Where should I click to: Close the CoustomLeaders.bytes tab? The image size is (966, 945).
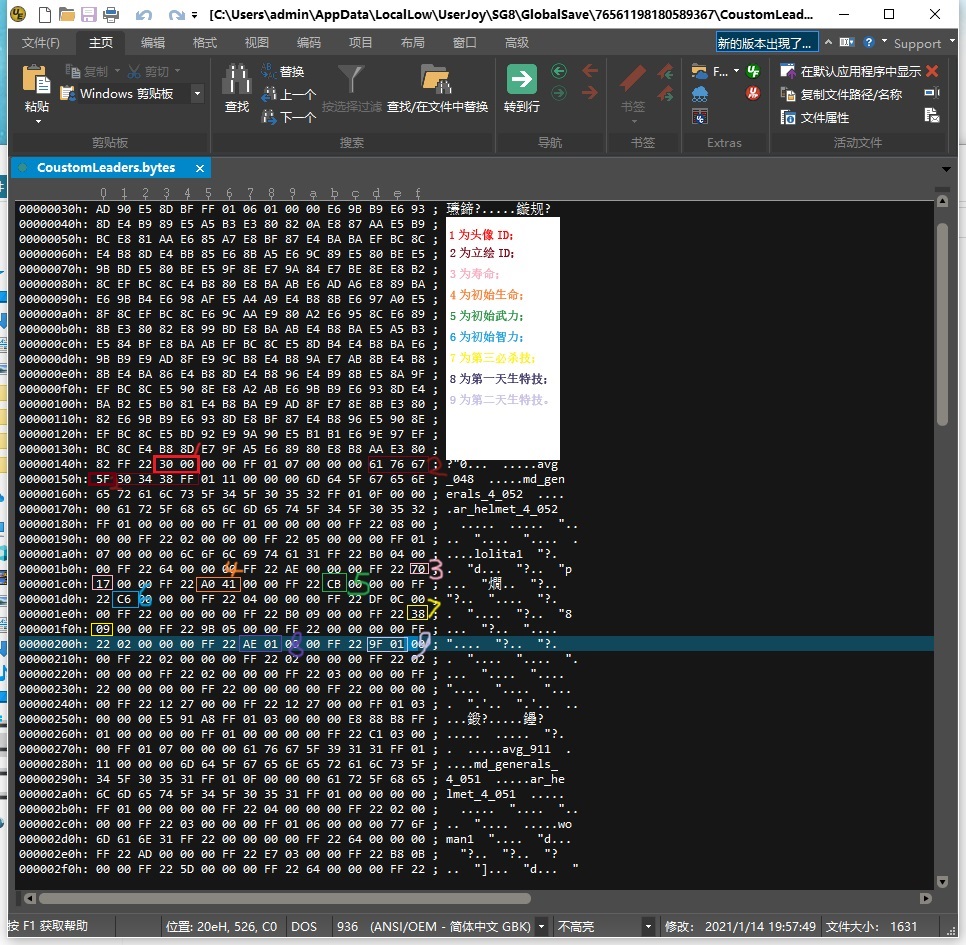point(200,168)
